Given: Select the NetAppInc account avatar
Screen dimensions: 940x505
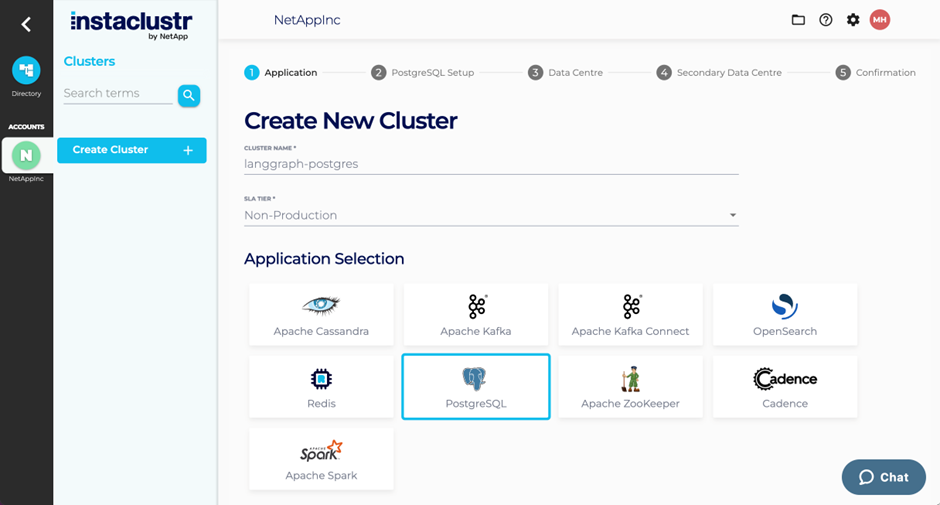Looking at the screenshot, I should (x=26, y=155).
